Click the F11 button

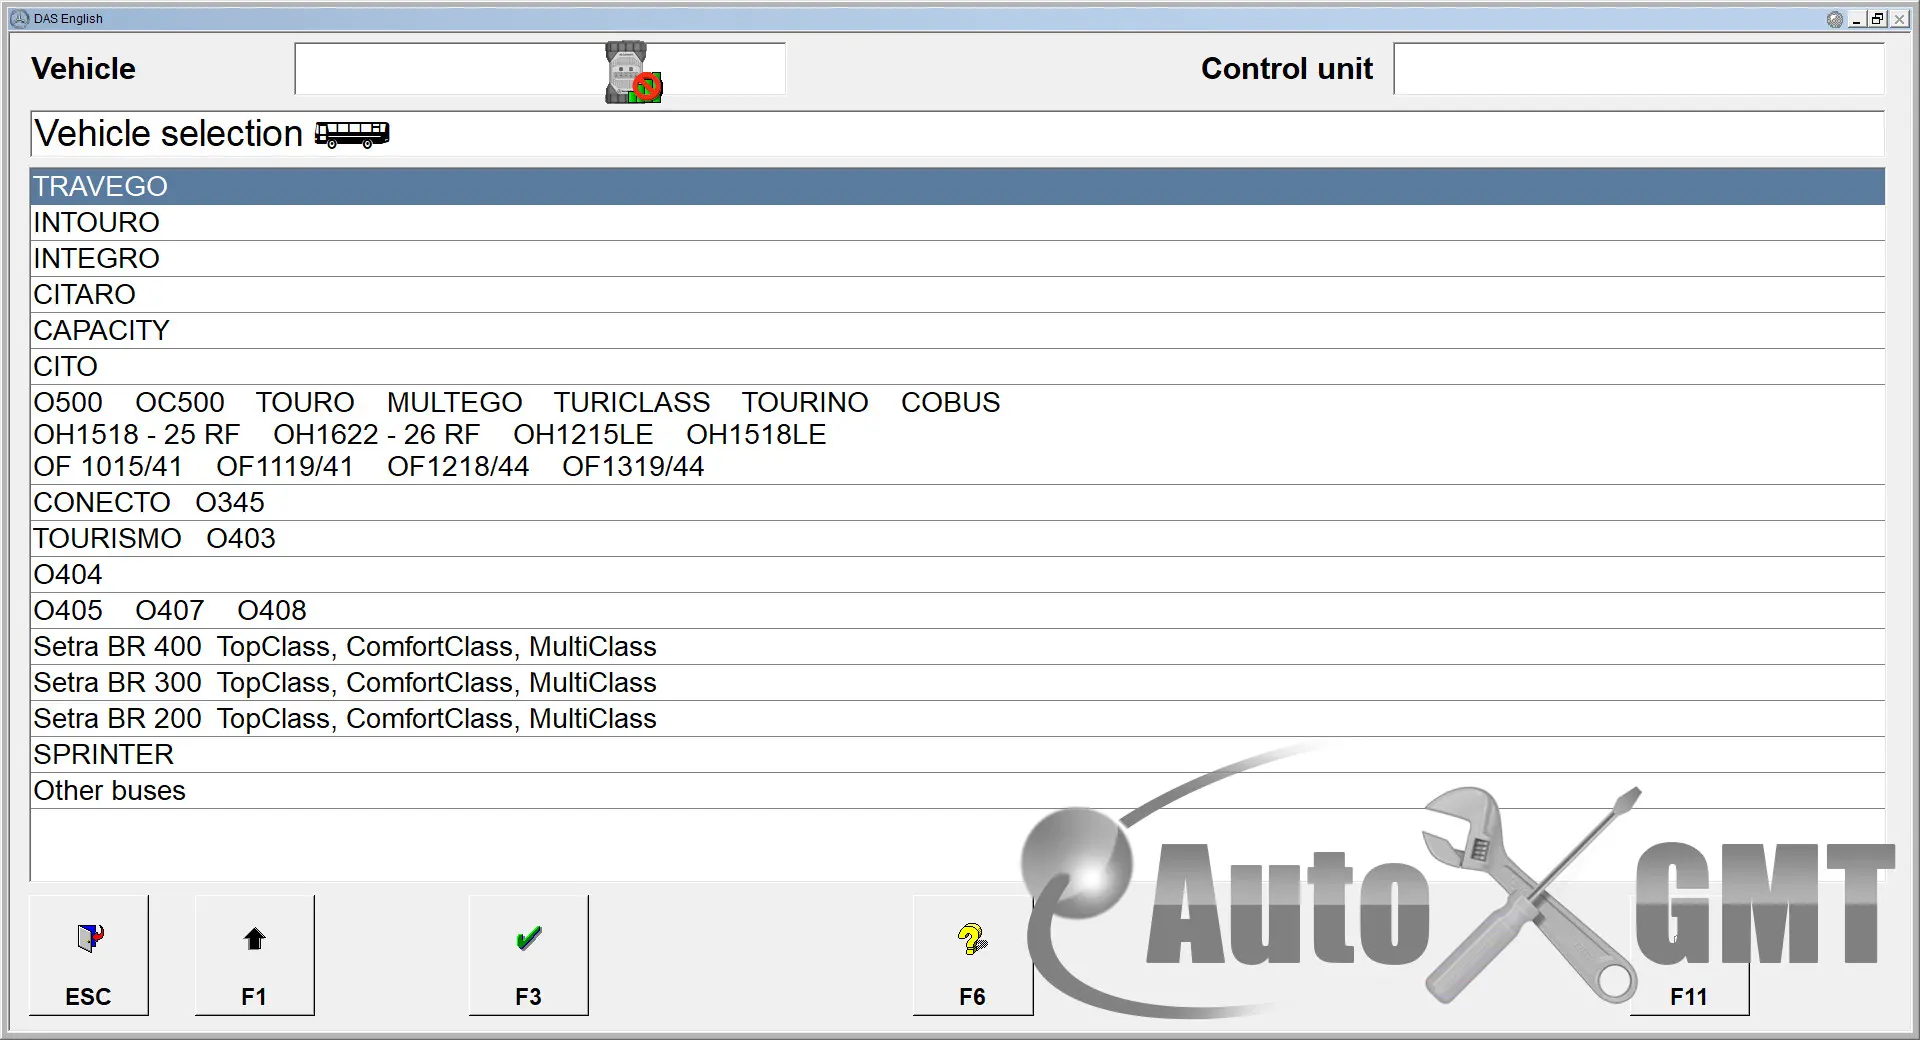click(1689, 955)
